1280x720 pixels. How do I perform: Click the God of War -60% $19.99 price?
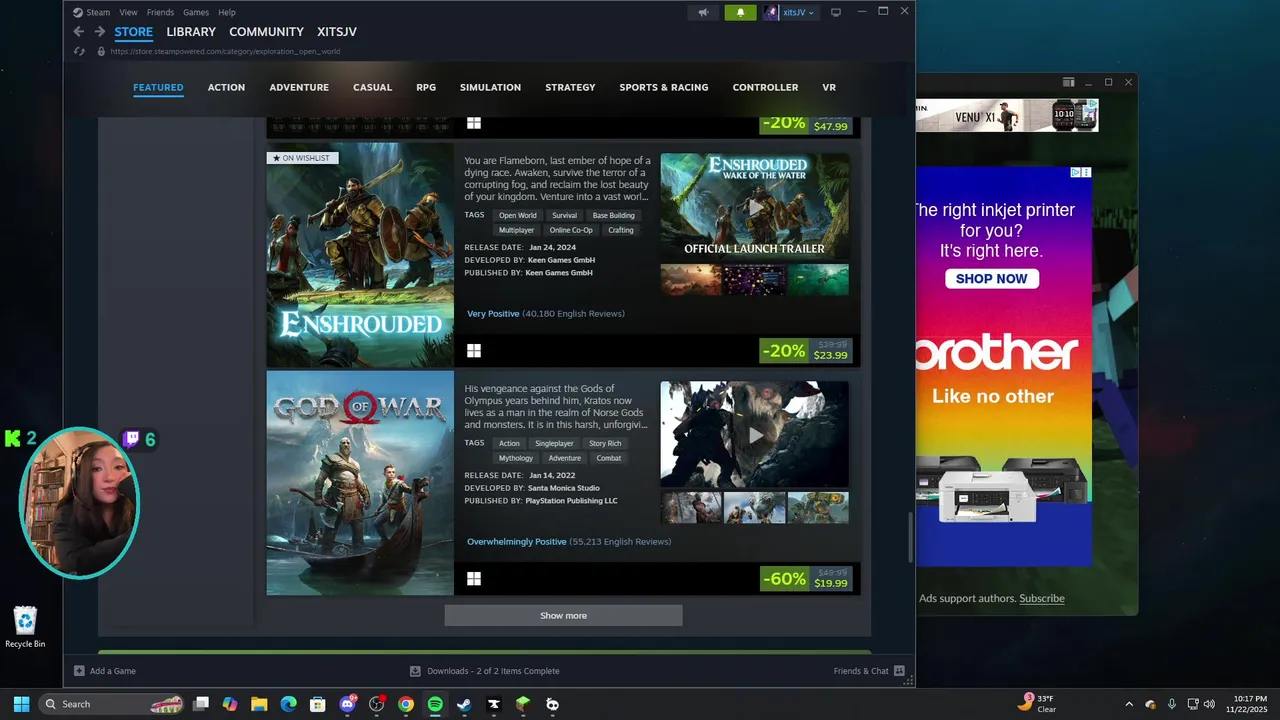[806, 579]
